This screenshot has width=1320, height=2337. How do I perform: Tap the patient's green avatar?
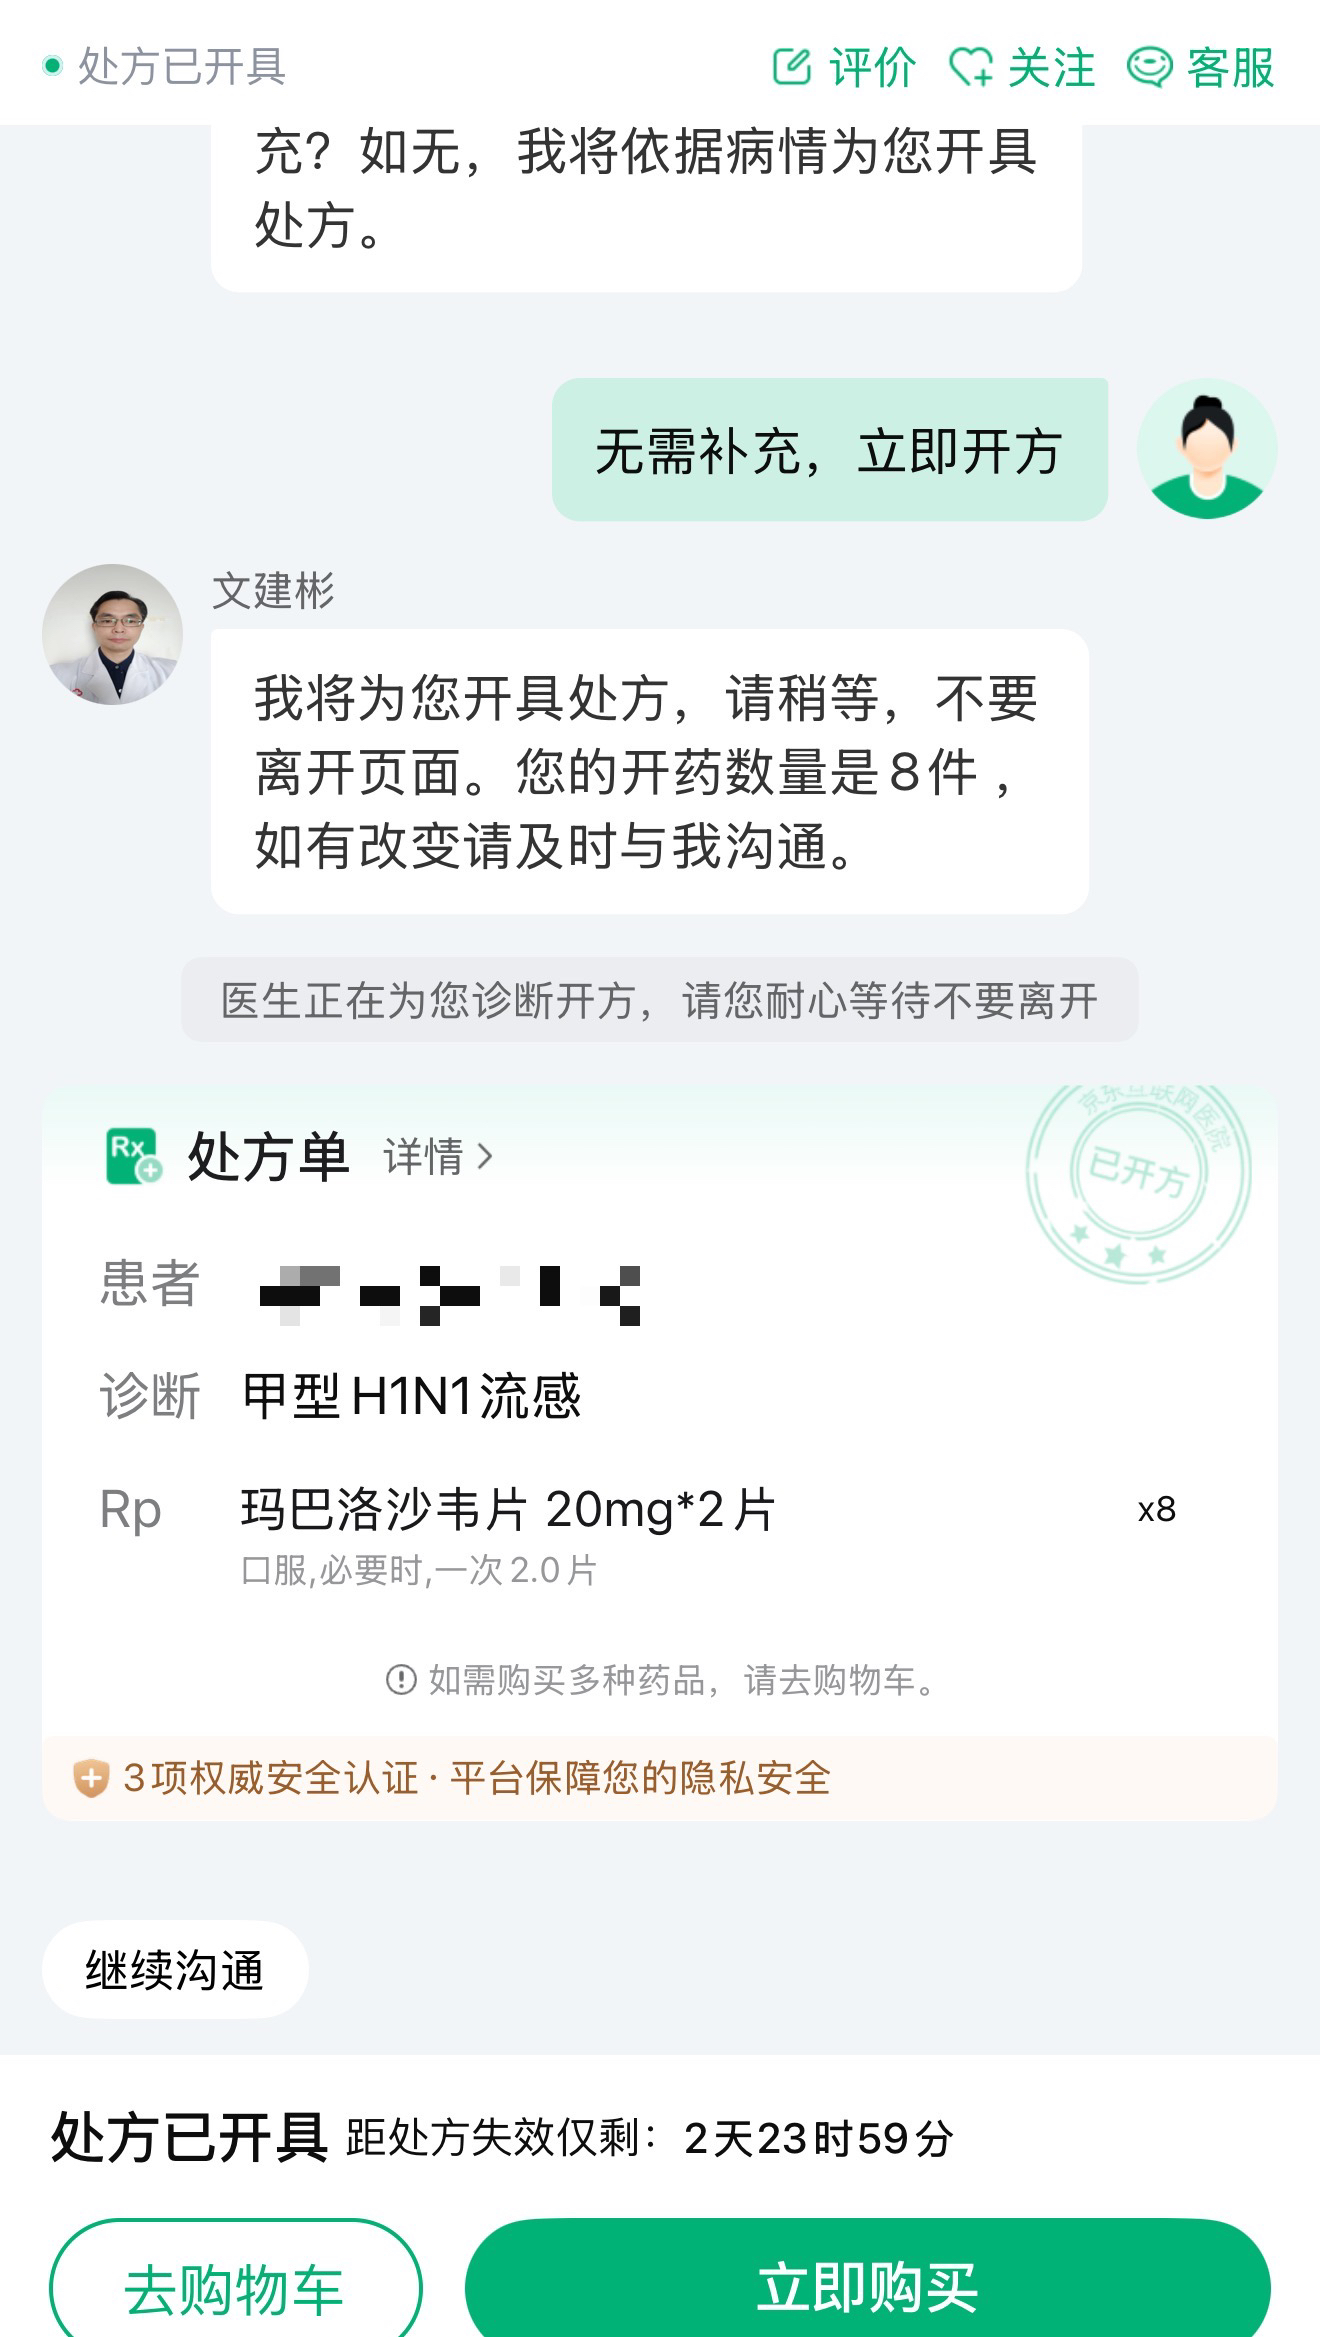coord(1207,449)
